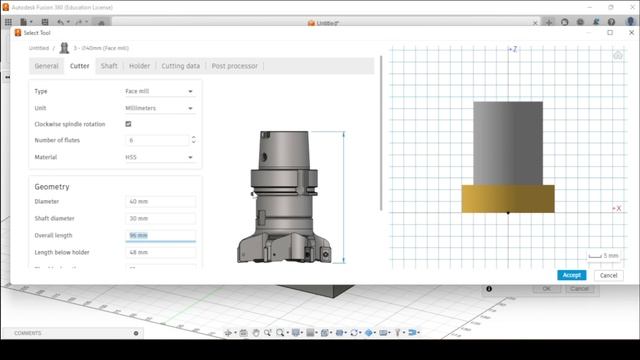
Task: Open the Display settings monitor icon
Action: click(x=296, y=333)
